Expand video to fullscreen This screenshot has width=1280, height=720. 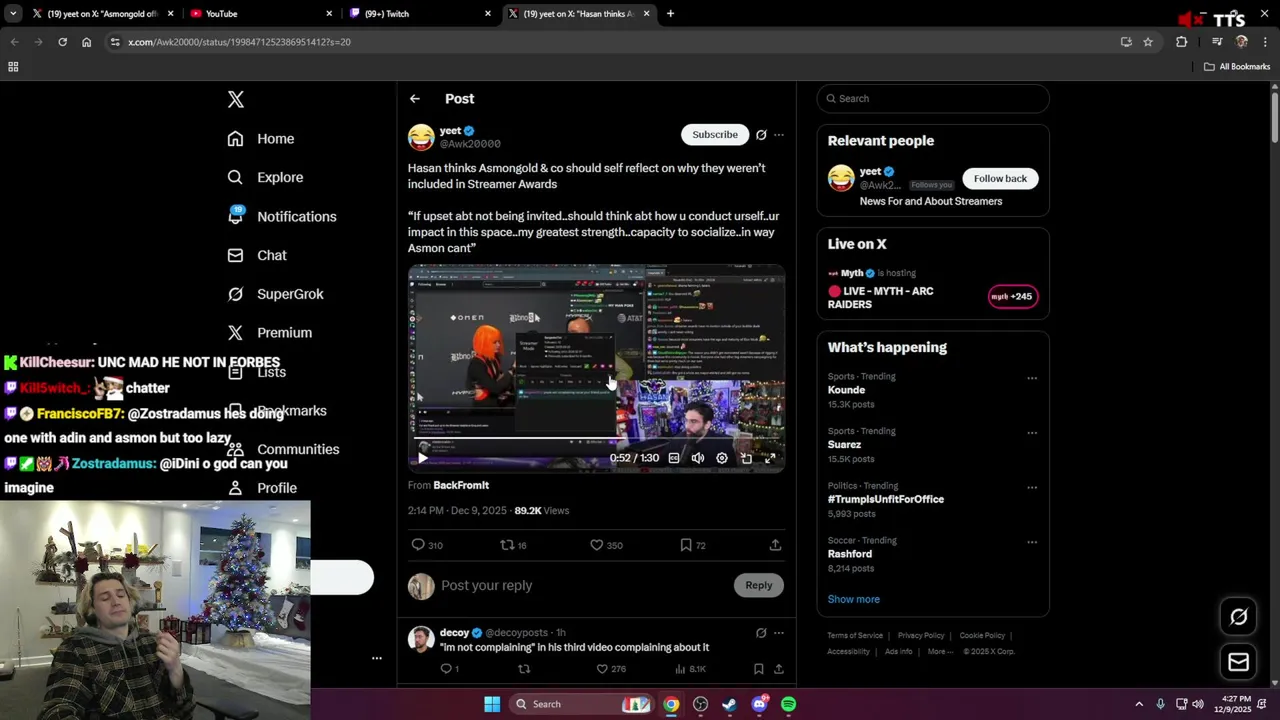(770, 458)
